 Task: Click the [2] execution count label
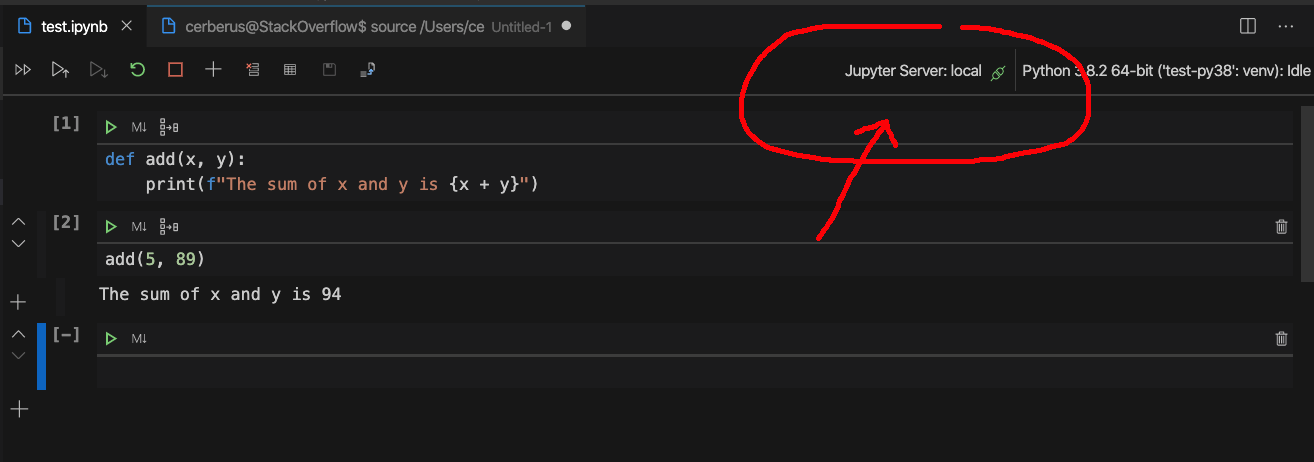(x=66, y=222)
